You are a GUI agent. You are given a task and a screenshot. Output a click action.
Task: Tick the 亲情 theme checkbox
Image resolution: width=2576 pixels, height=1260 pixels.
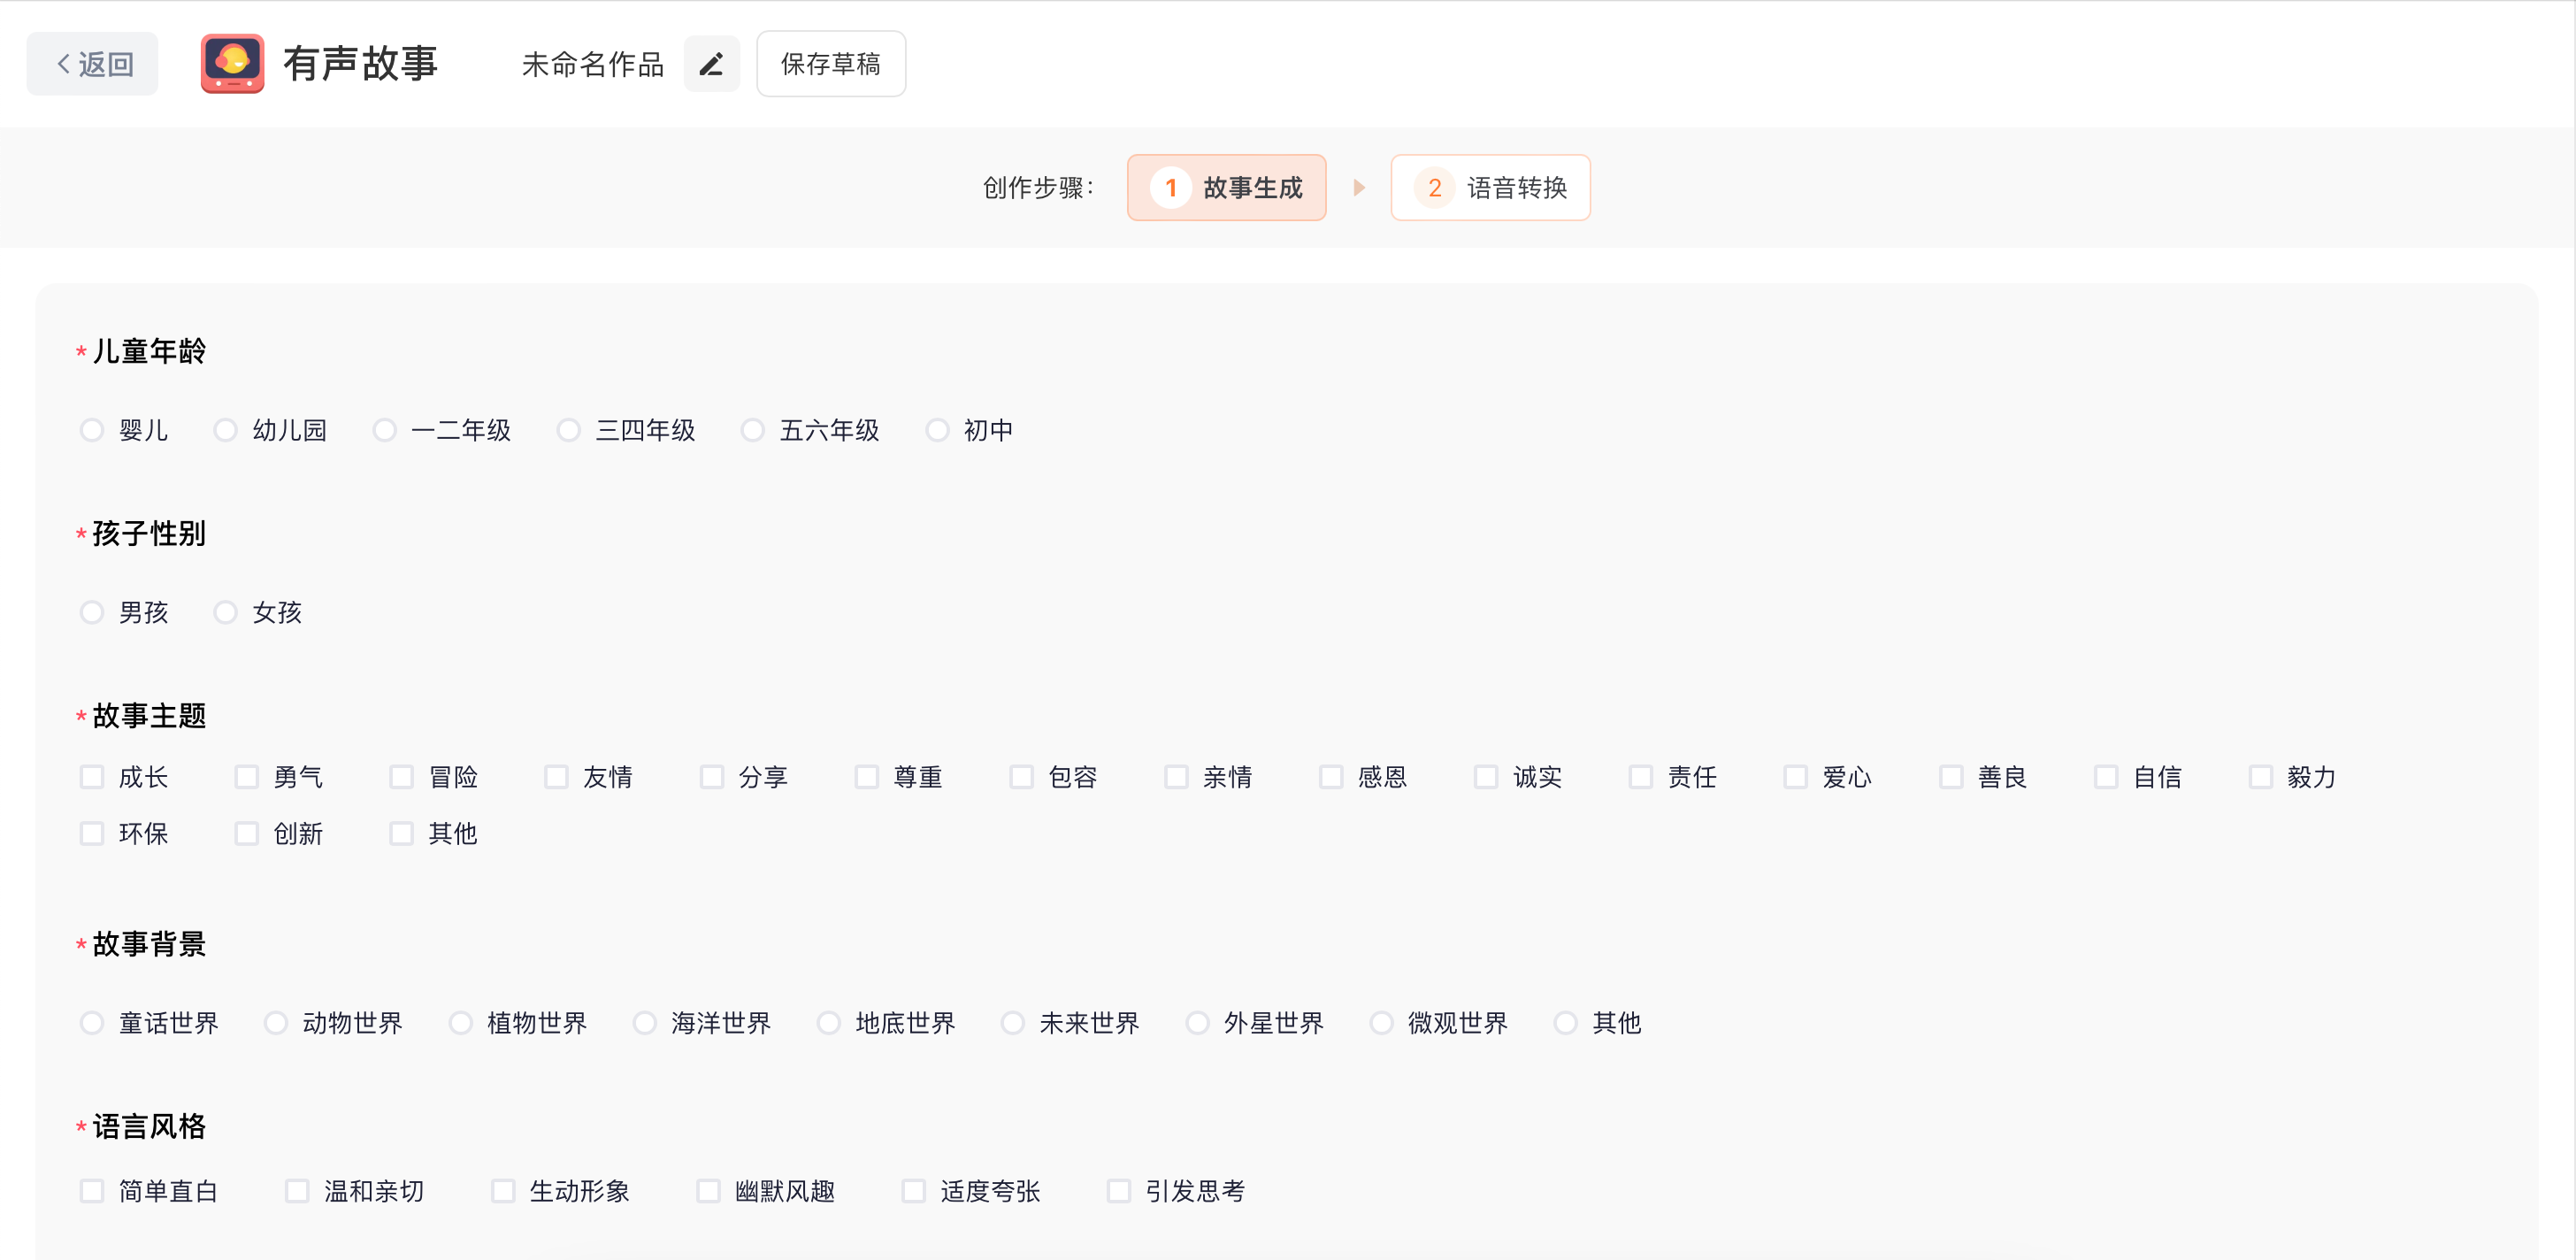point(1177,777)
